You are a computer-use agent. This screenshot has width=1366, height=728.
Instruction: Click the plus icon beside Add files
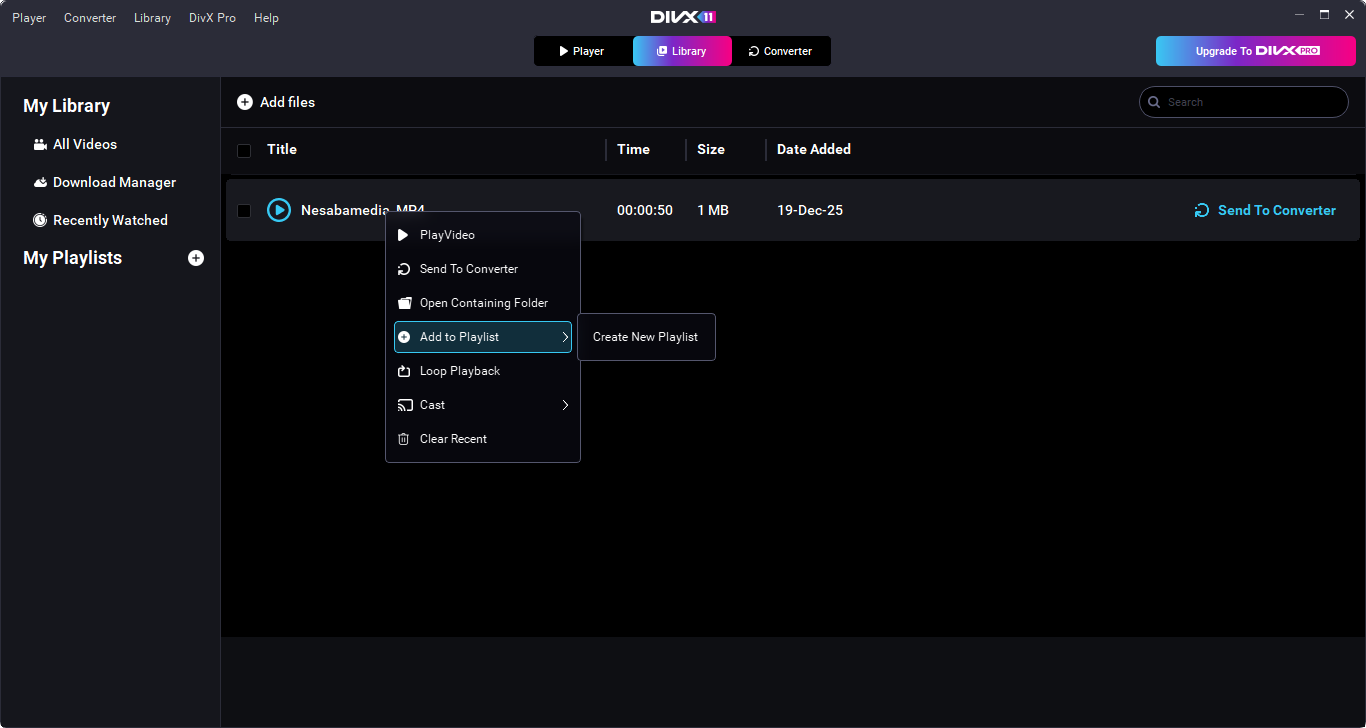tap(245, 102)
